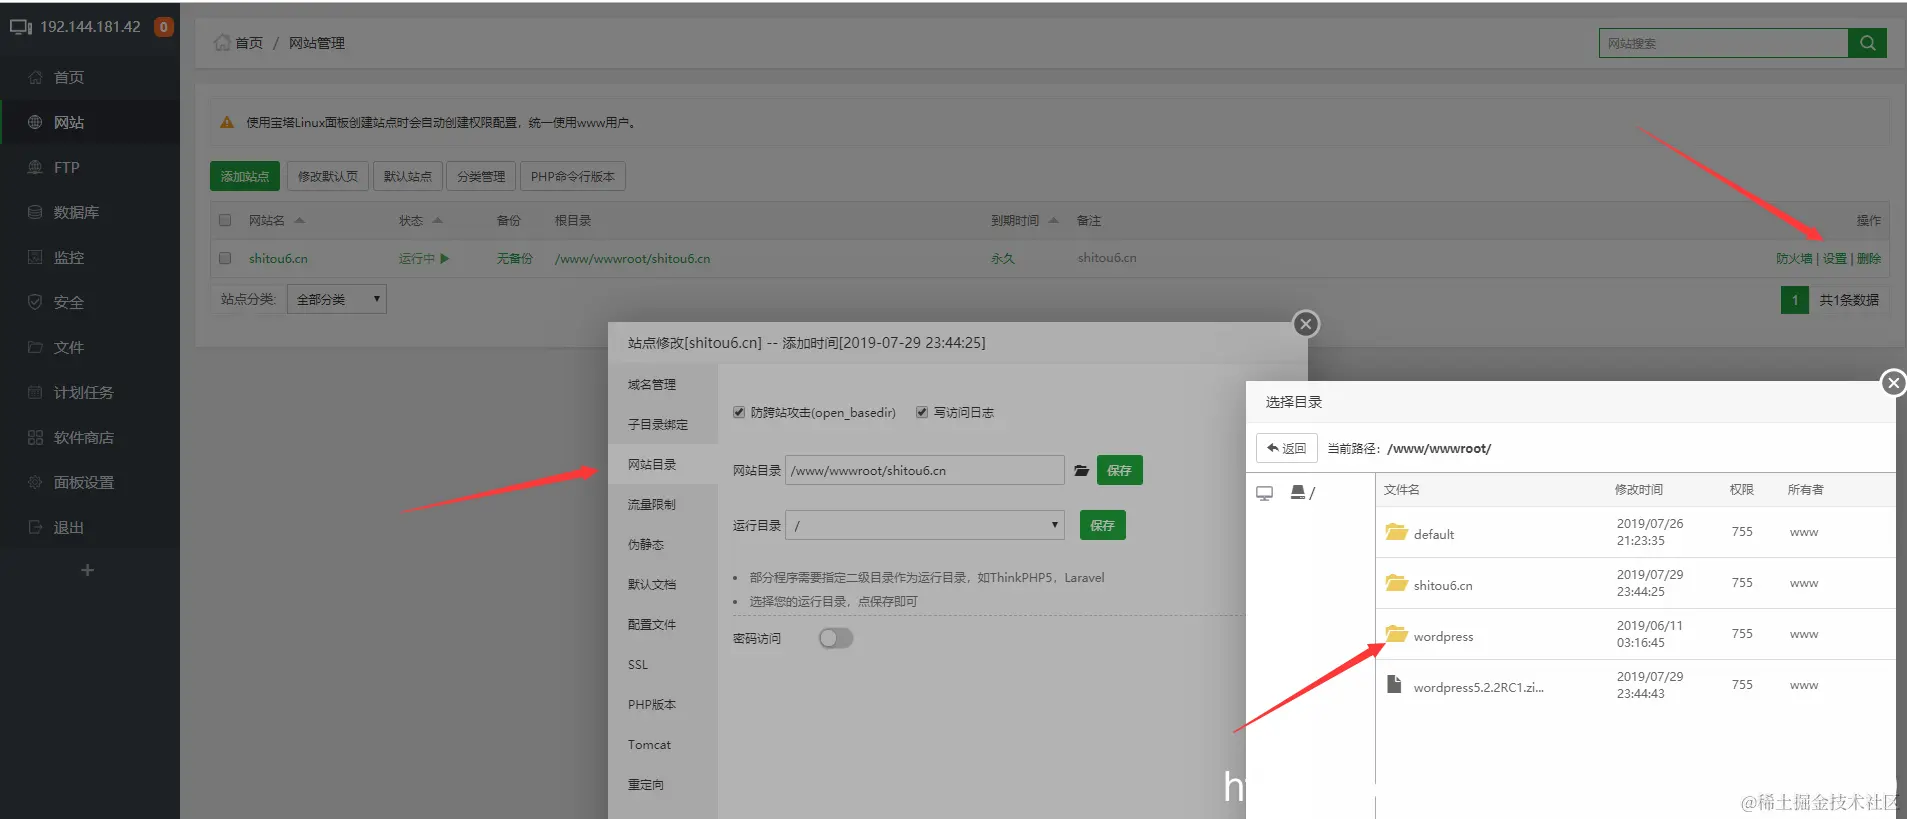Save the 运行目录 setting with 保存

1103,525
